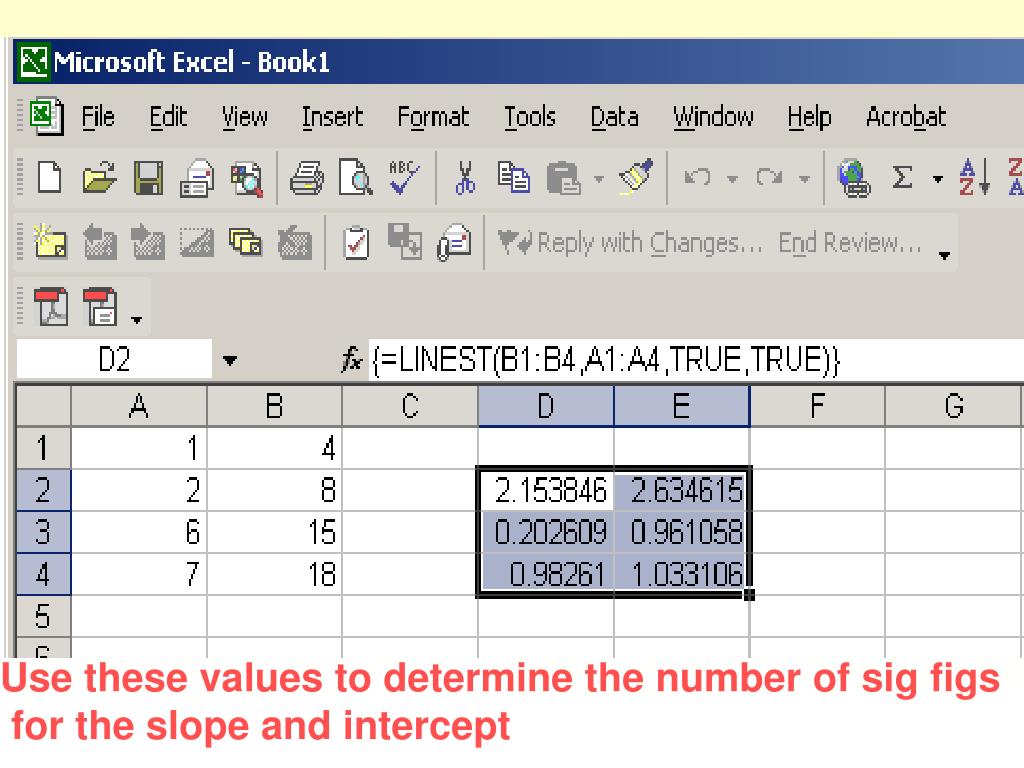Select cell B4 with value 18
Image resolution: width=1024 pixels, height=768 pixels.
click(x=274, y=574)
